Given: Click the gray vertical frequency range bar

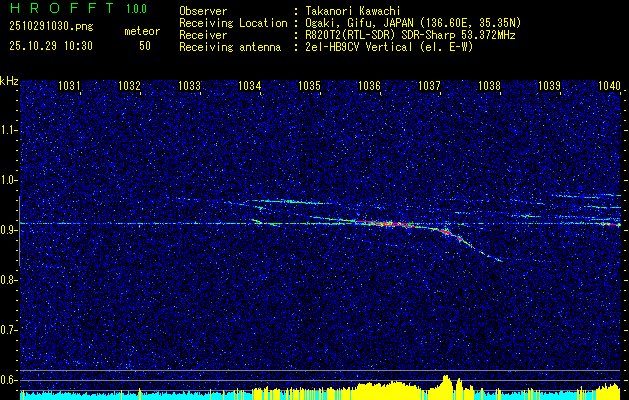Looking at the screenshot, I should click(x=19, y=231).
